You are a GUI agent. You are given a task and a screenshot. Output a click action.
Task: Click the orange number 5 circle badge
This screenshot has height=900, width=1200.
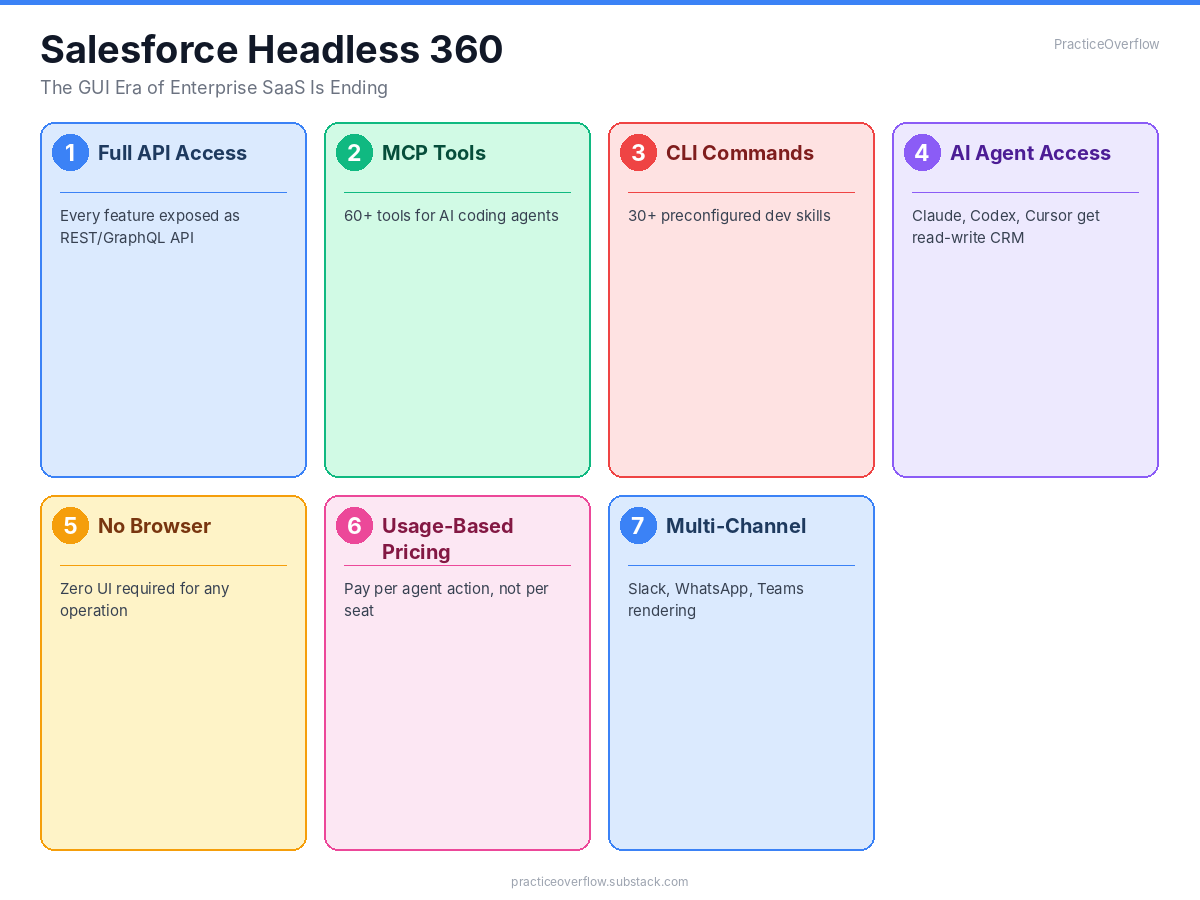click(70, 526)
